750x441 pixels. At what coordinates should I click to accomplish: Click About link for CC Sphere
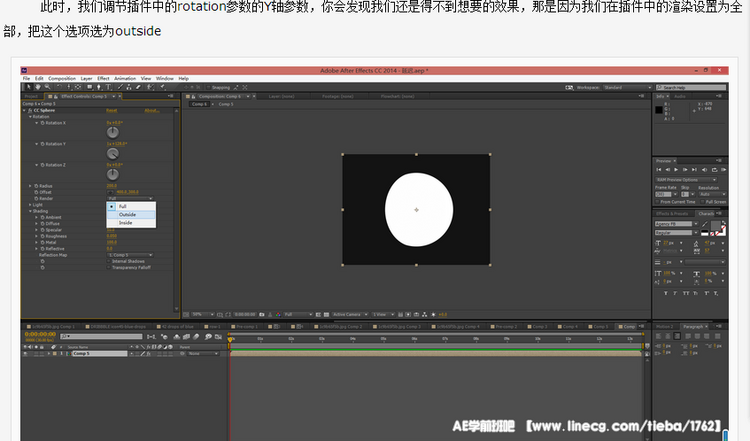point(152,110)
